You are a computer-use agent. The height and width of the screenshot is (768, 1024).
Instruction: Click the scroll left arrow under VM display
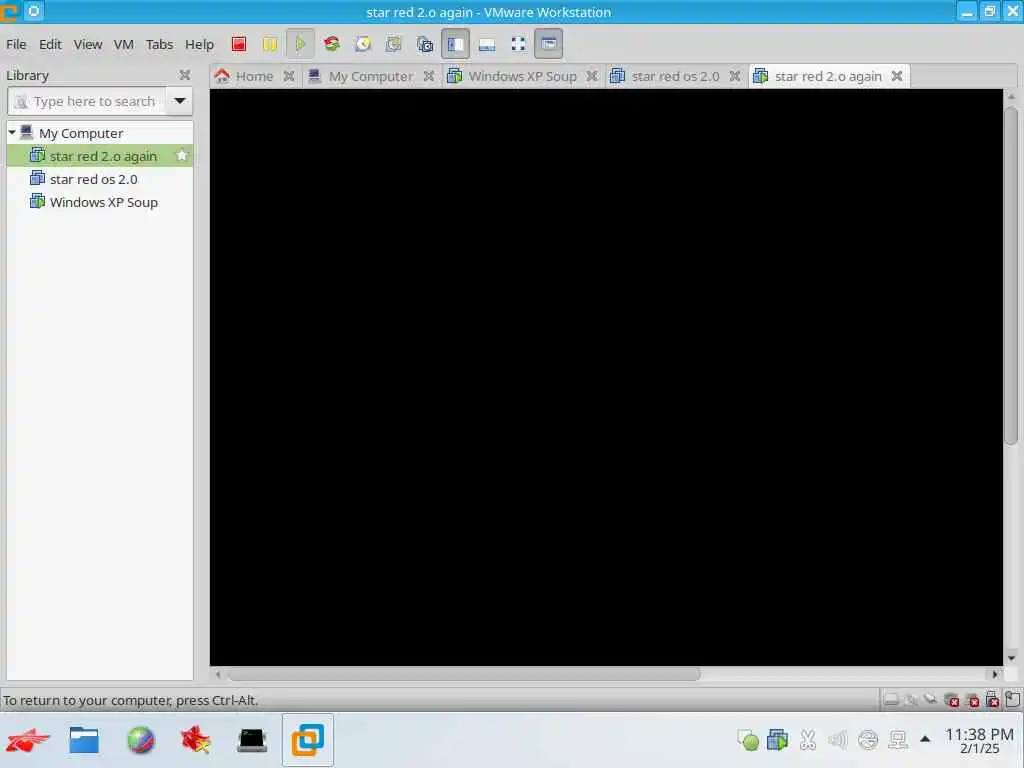click(218, 674)
